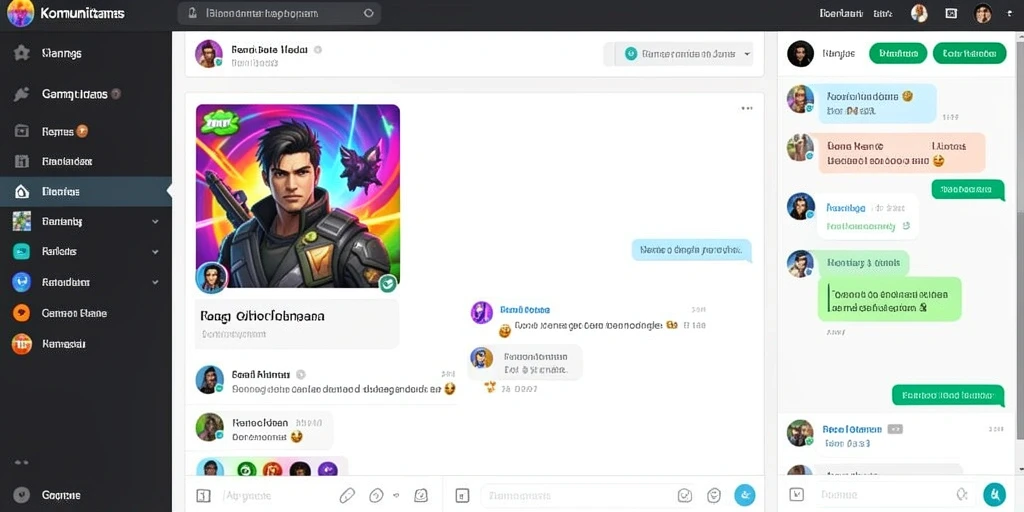
Task: Click the square icon starting the middle composer
Action: coord(462,496)
